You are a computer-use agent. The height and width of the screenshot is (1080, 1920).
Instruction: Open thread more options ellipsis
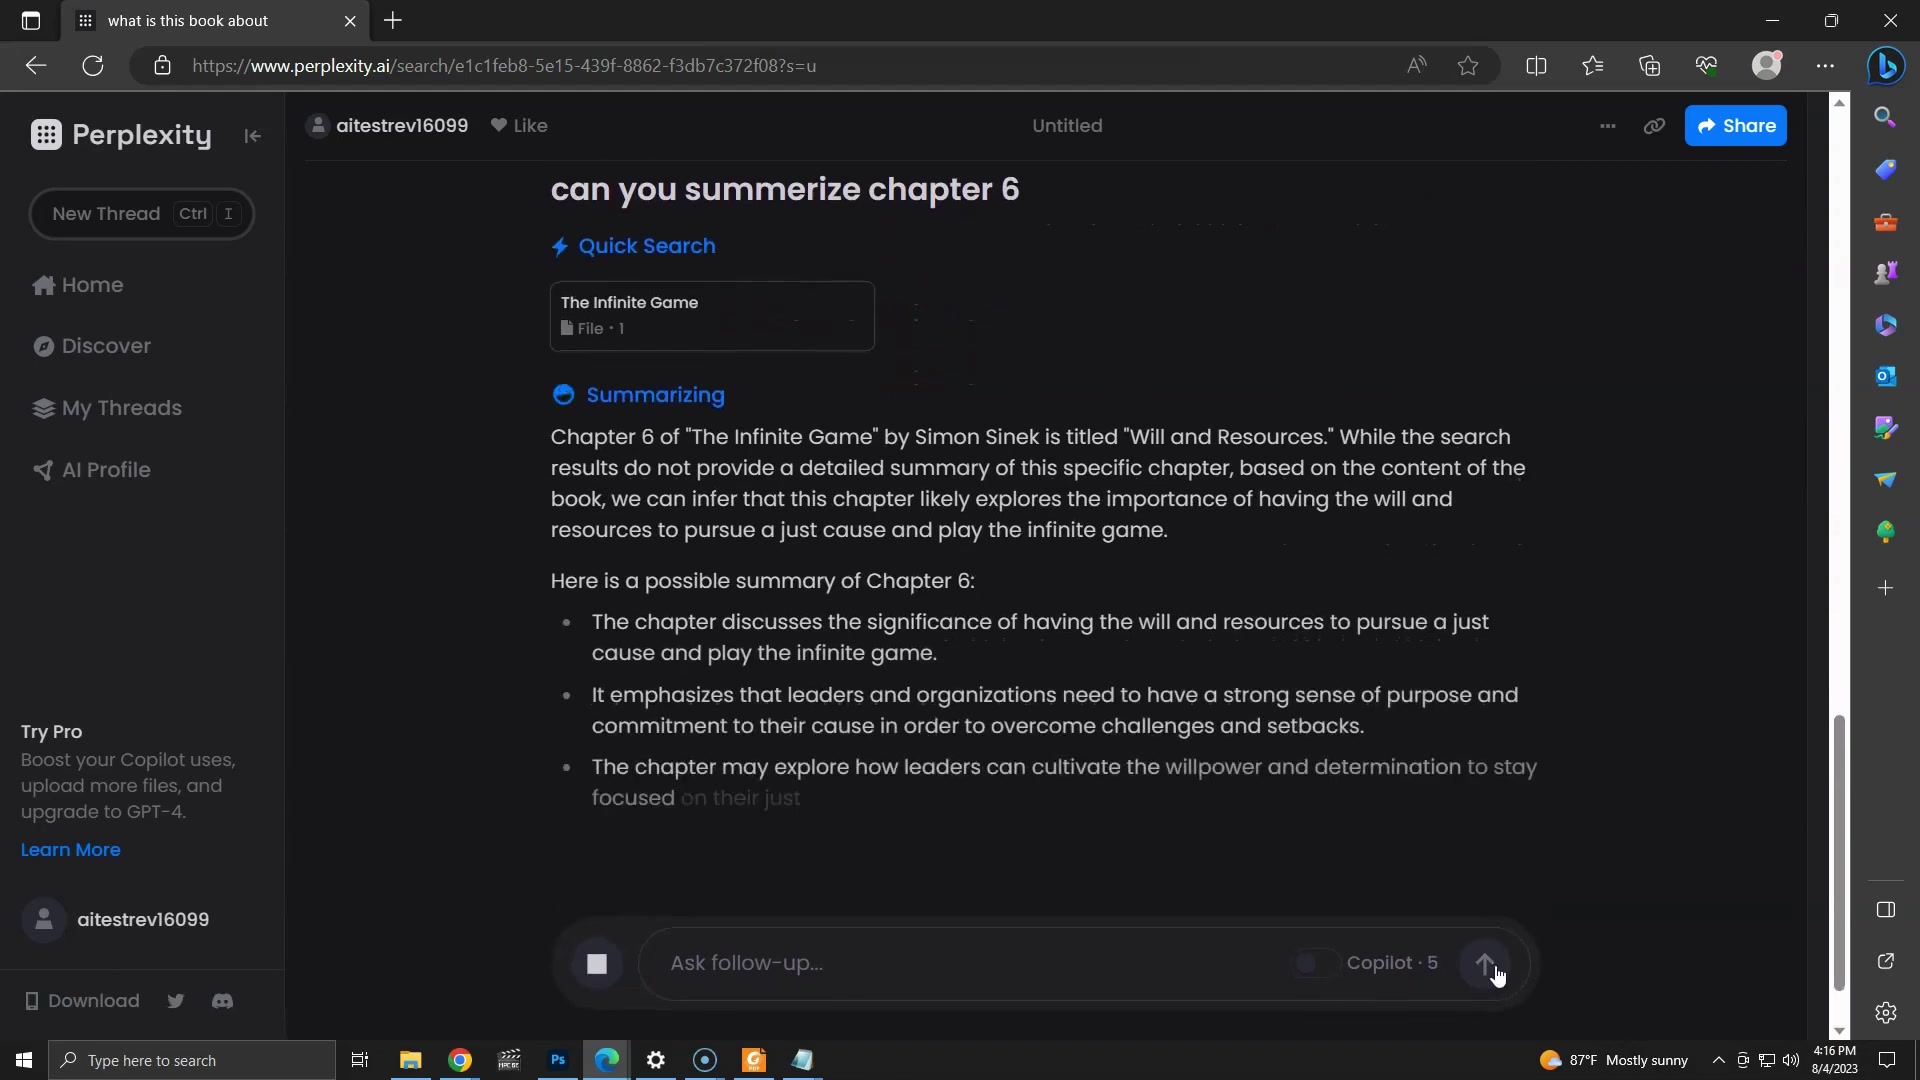1607,126
